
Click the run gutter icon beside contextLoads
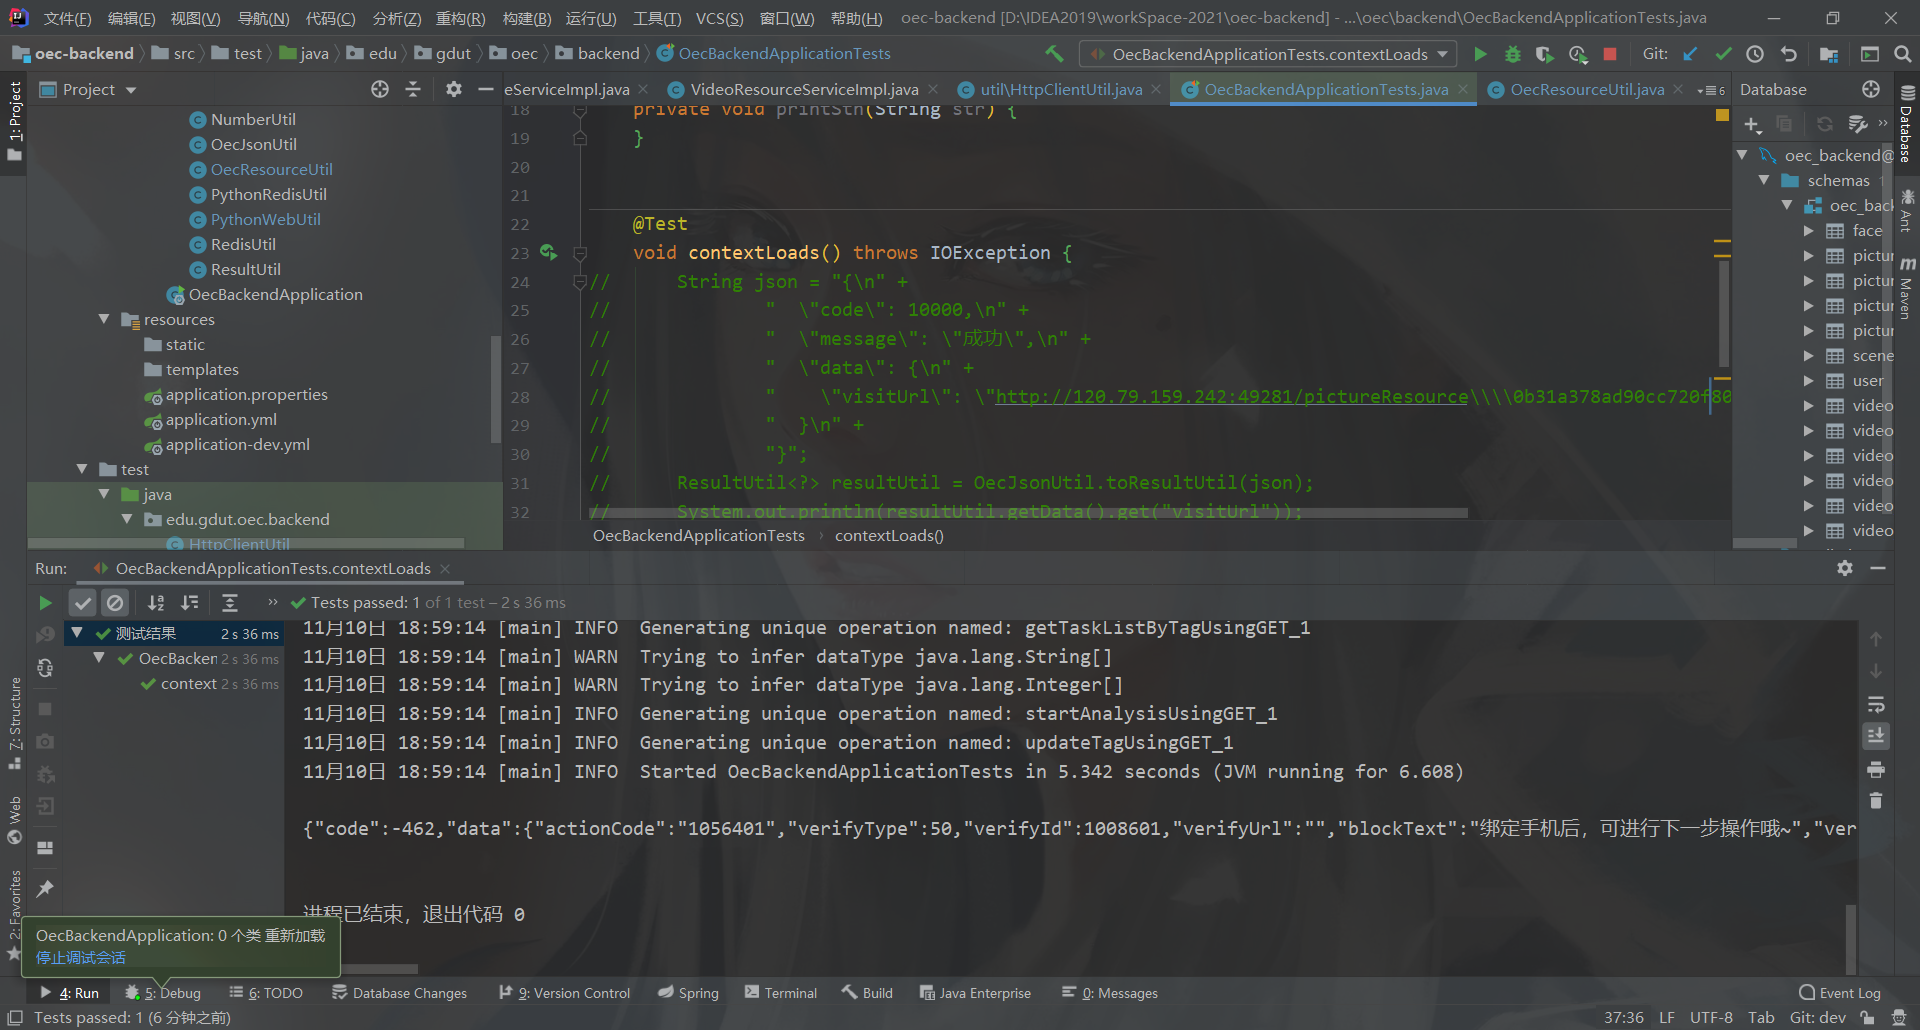coord(548,252)
